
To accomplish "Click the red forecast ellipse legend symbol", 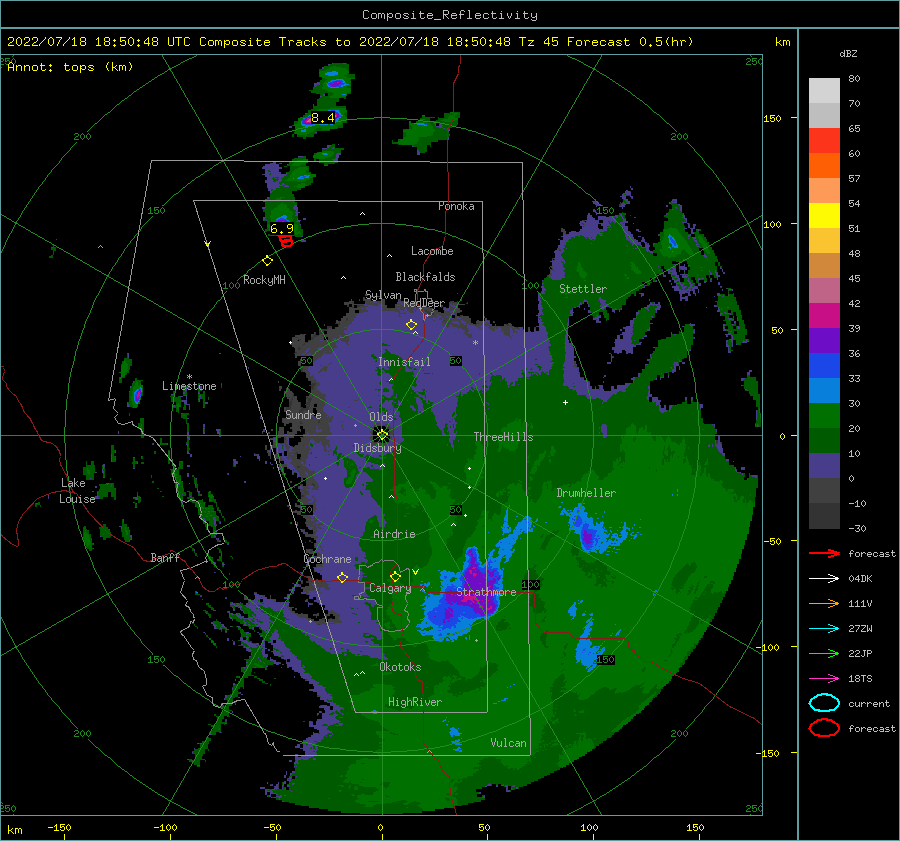I will [x=824, y=728].
